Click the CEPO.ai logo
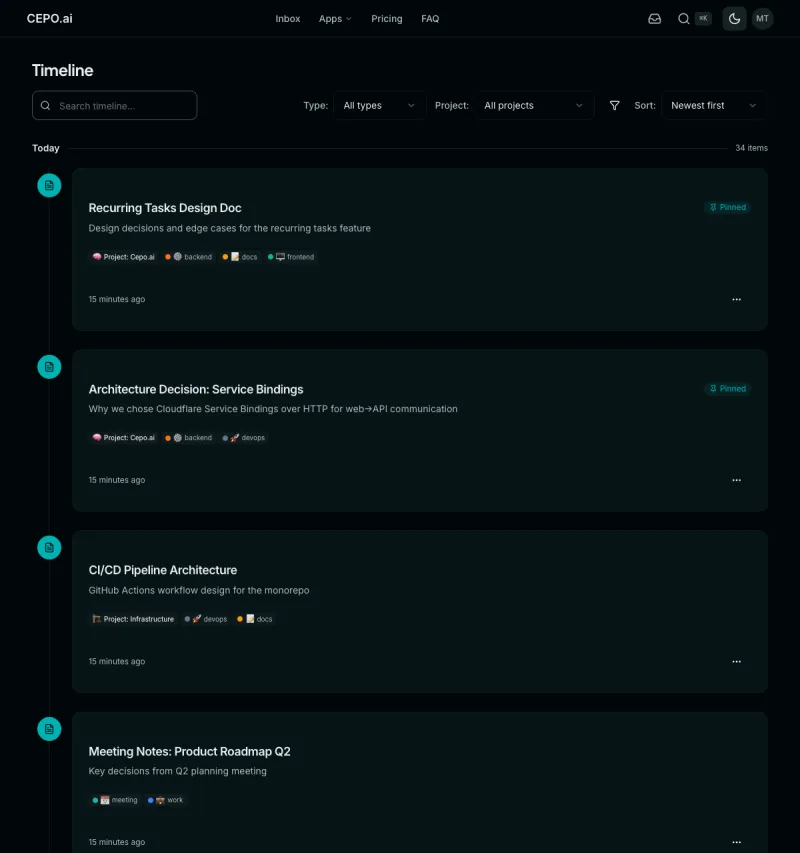The width and height of the screenshot is (800, 853). tap(49, 18)
